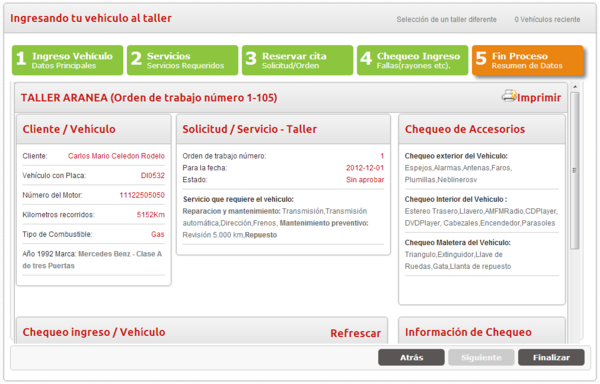Viewport: 600px width, 384px height.
Task: Click Chequeo de Accesorios heading
Action: pos(465,129)
